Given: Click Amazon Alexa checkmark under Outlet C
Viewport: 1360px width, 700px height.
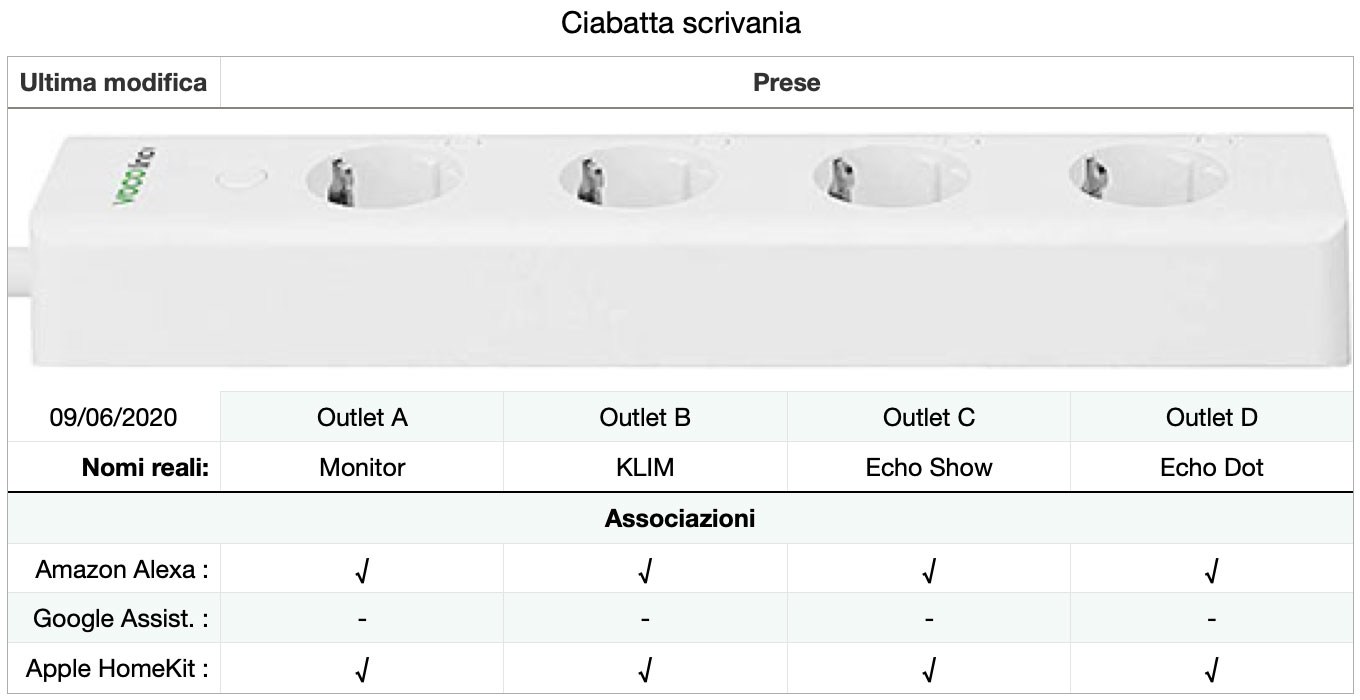Looking at the screenshot, I should (929, 571).
